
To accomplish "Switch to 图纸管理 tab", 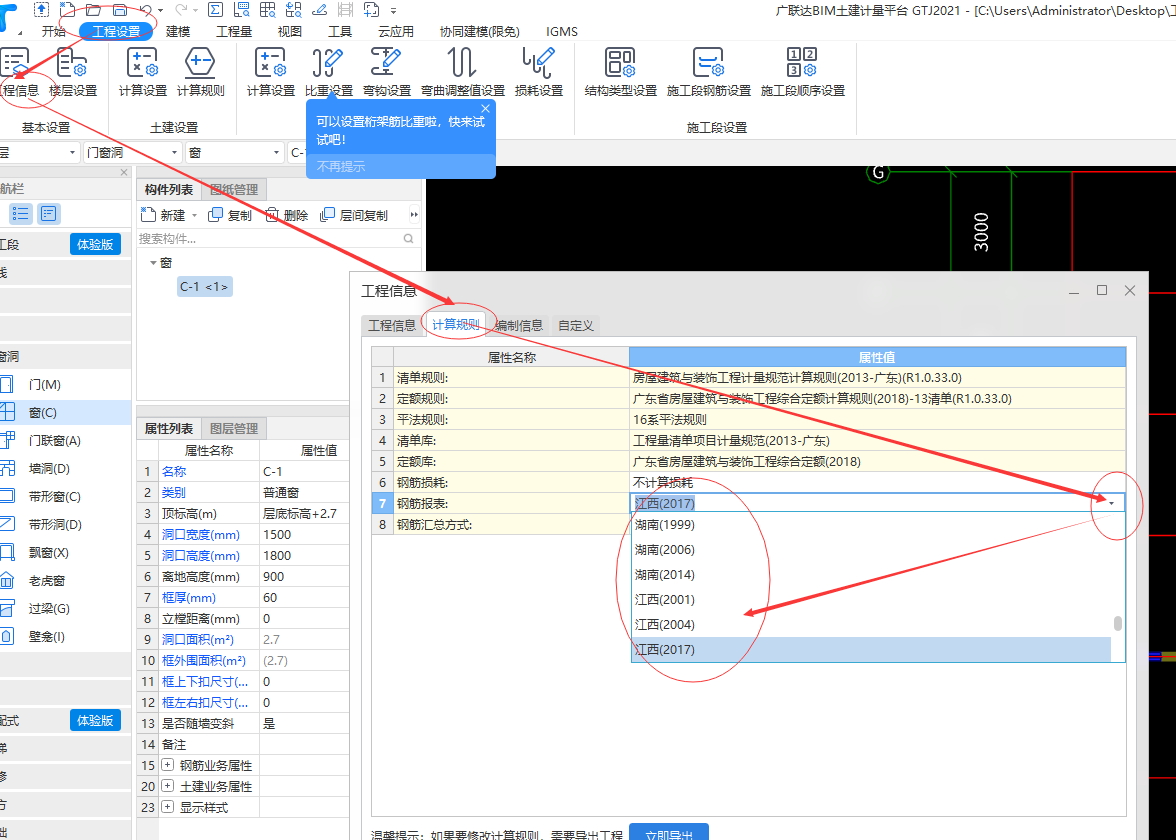I will 234,190.
